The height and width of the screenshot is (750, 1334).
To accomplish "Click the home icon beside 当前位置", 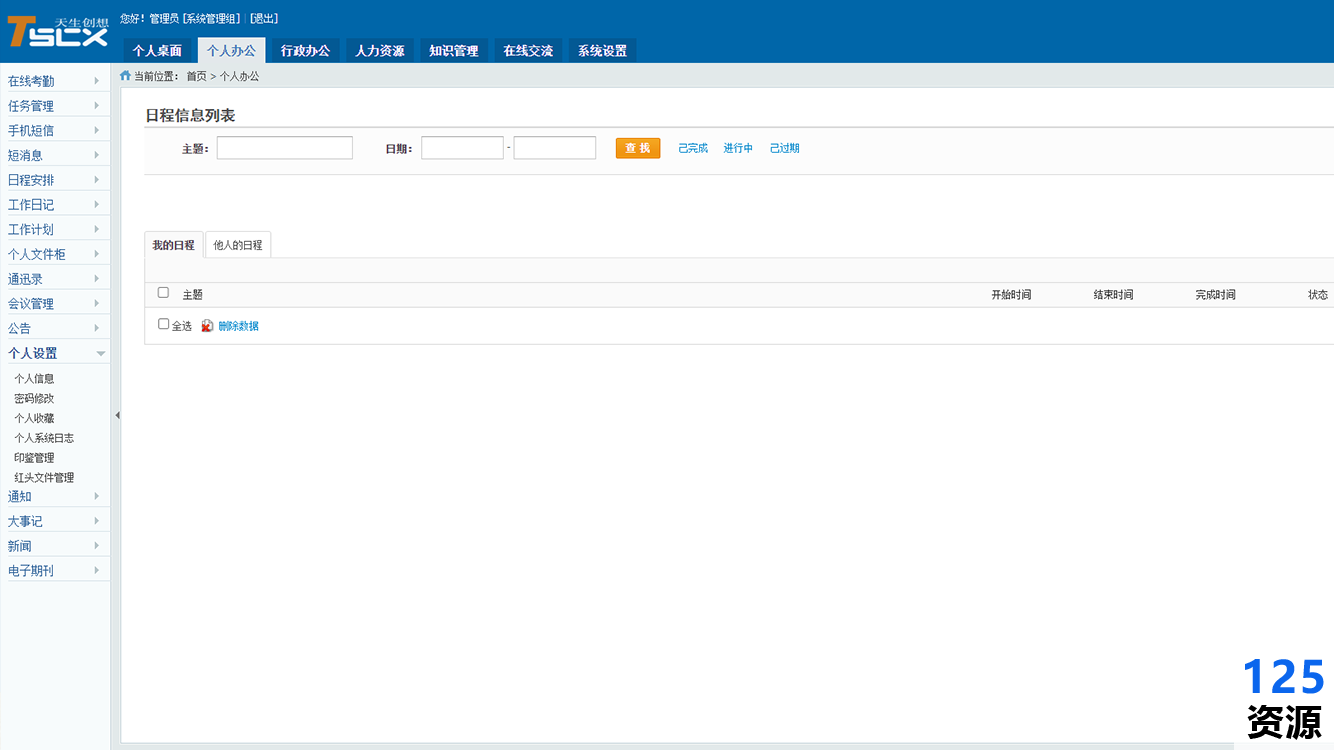I will [x=125, y=75].
